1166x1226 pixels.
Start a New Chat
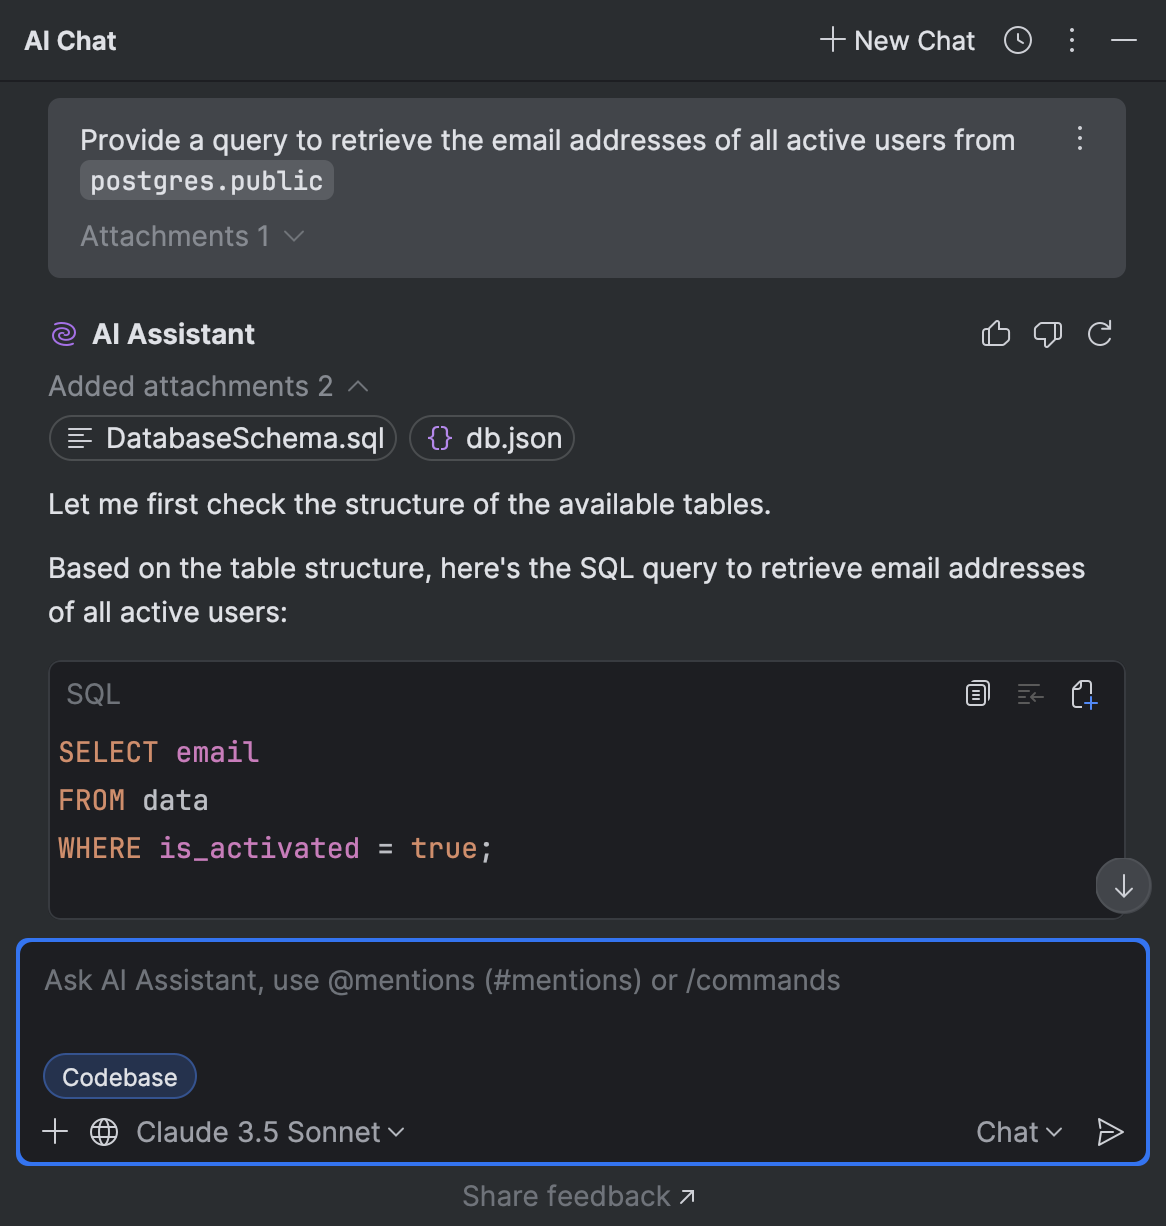point(895,40)
